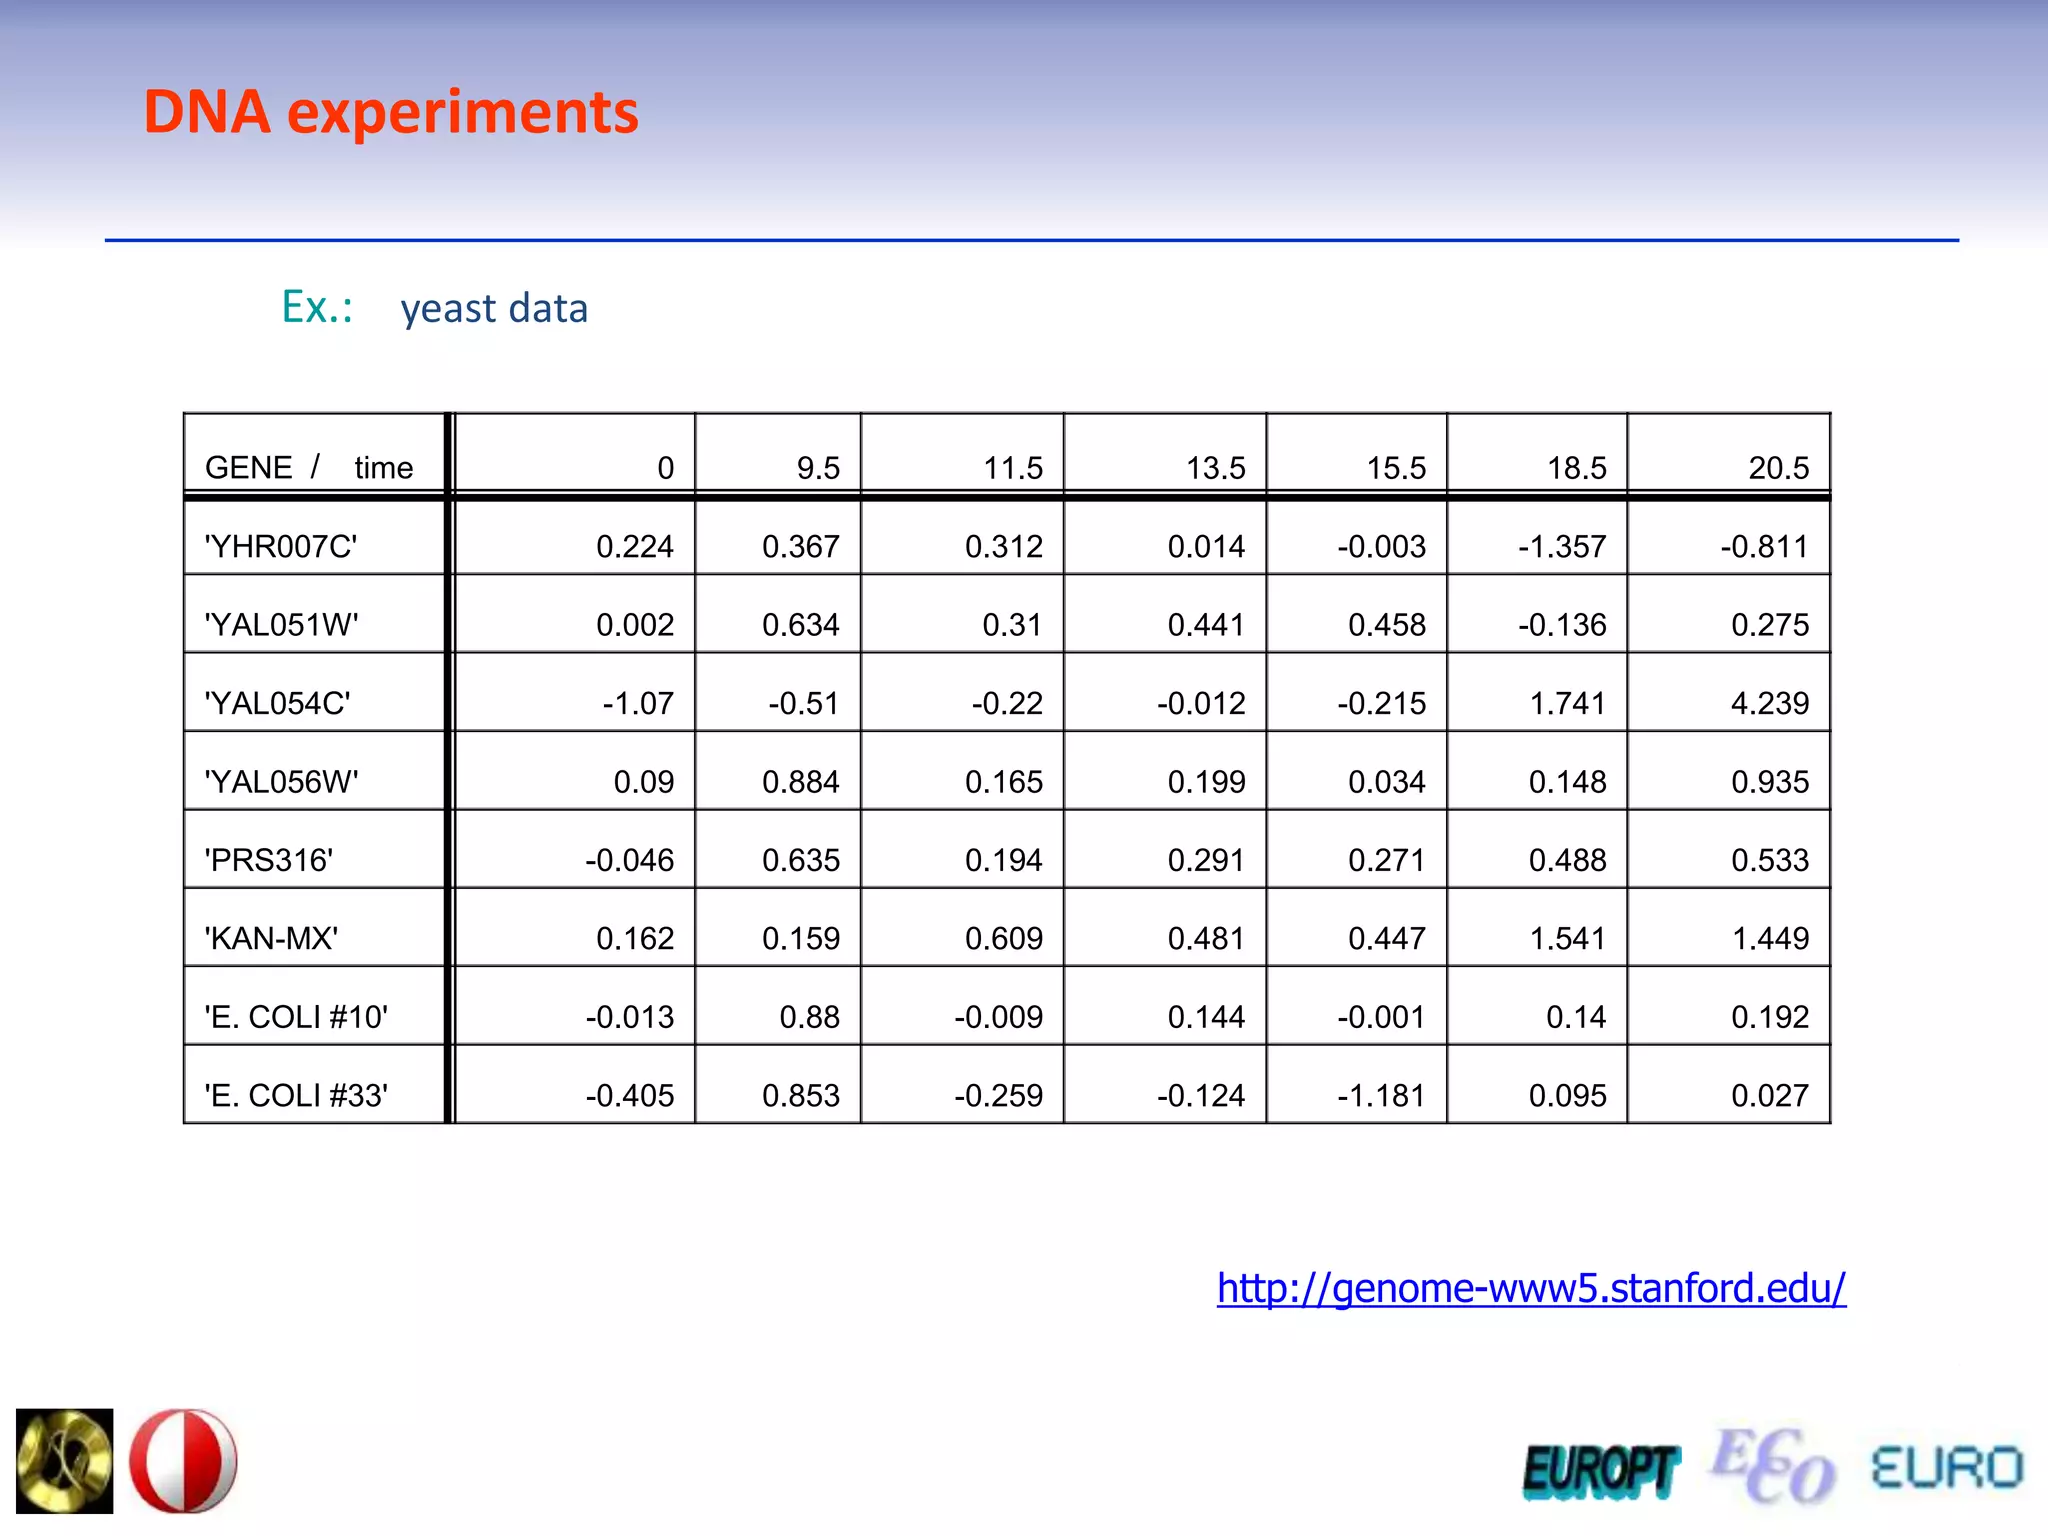
Task: Click the gold ring logo at bottom left
Action: pos(64,1461)
